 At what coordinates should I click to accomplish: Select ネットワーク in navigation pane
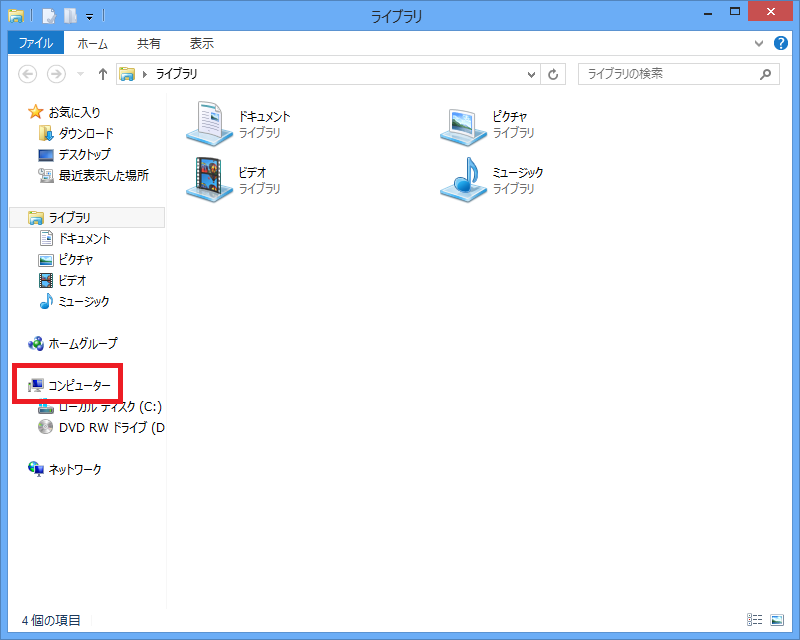point(75,469)
